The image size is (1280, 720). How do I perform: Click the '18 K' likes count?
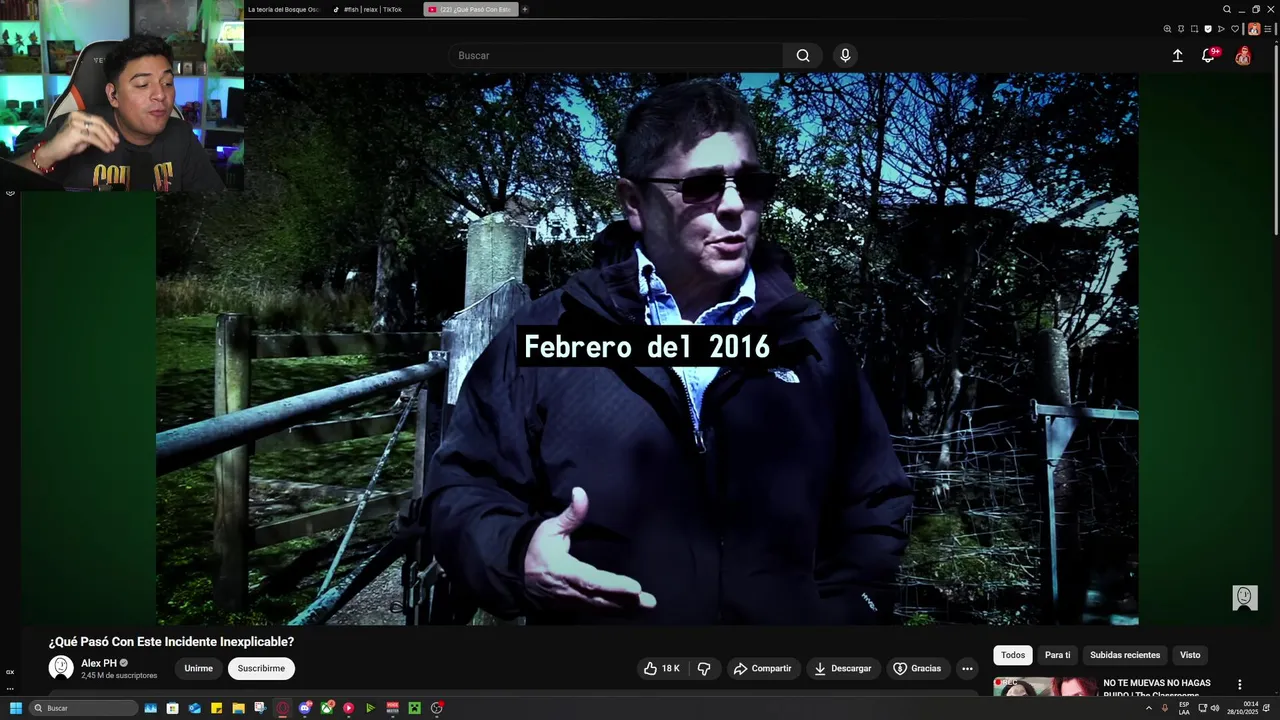pos(670,668)
